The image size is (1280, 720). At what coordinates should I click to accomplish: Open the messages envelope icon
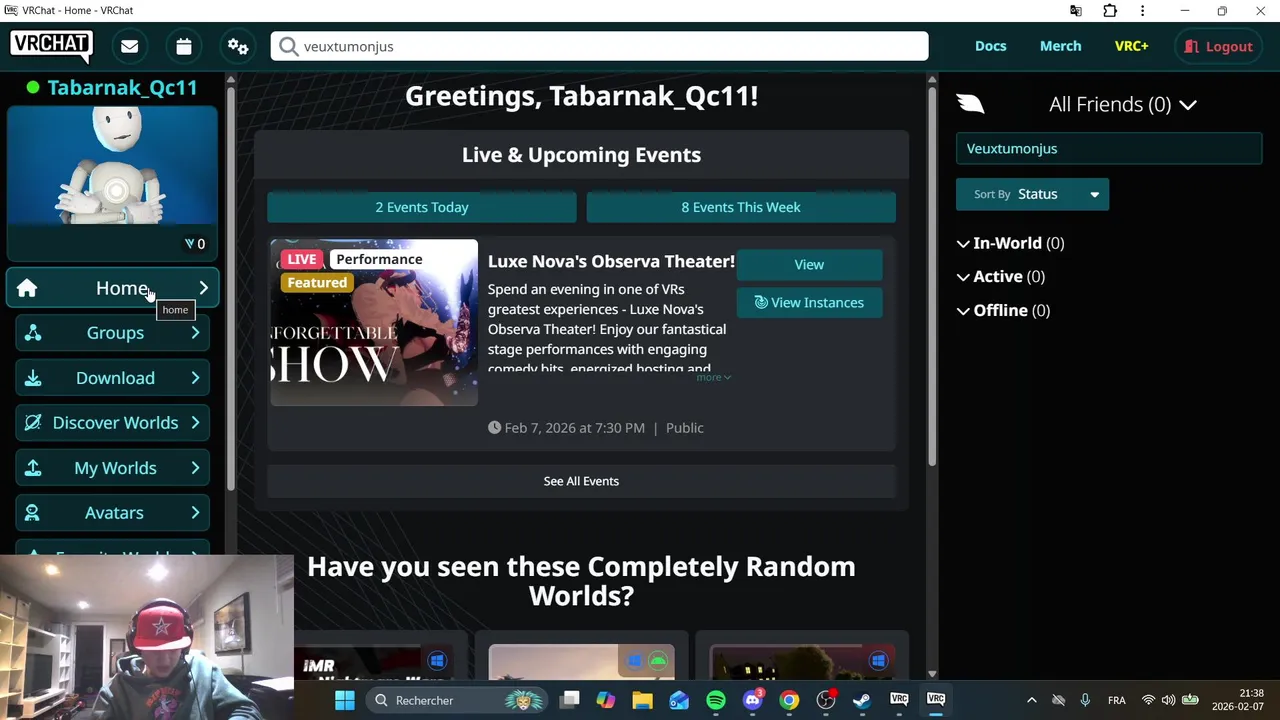[x=130, y=46]
